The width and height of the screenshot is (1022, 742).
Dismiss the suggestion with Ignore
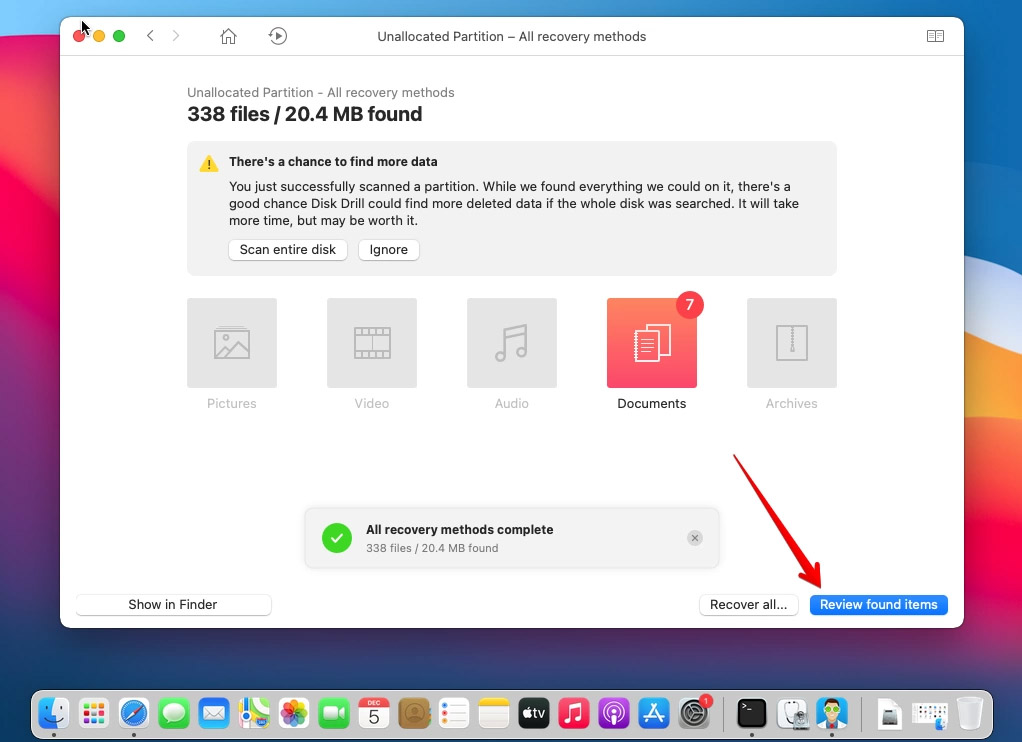pyautogui.click(x=388, y=250)
